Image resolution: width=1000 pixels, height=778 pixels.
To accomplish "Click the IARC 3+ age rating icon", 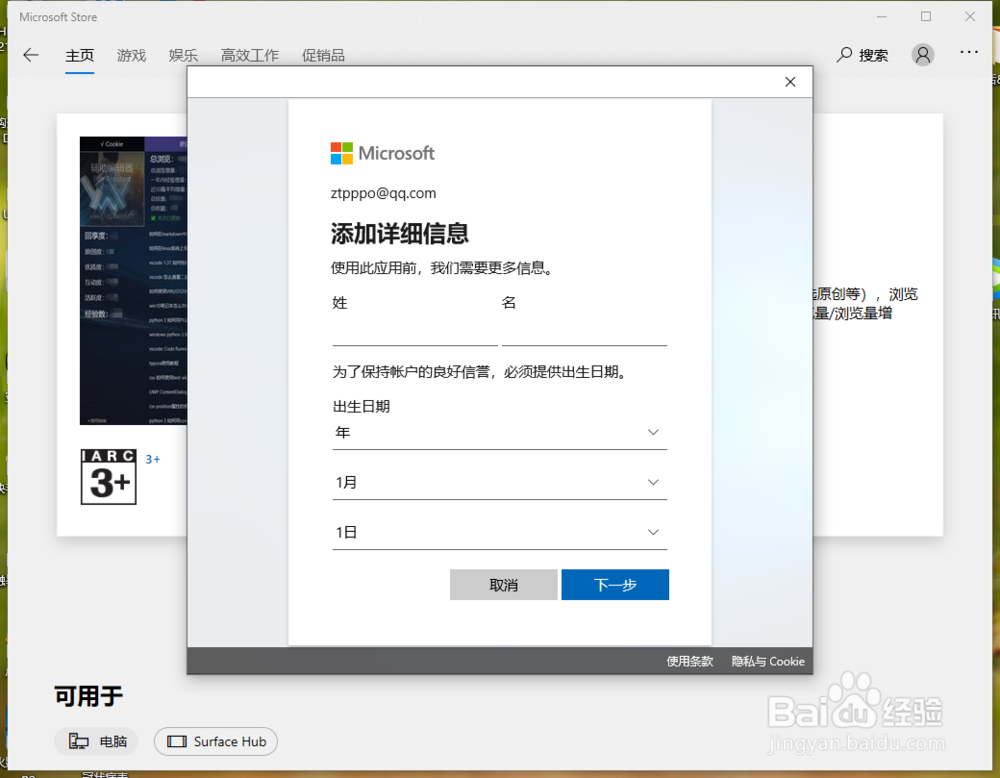I will 107,477.
